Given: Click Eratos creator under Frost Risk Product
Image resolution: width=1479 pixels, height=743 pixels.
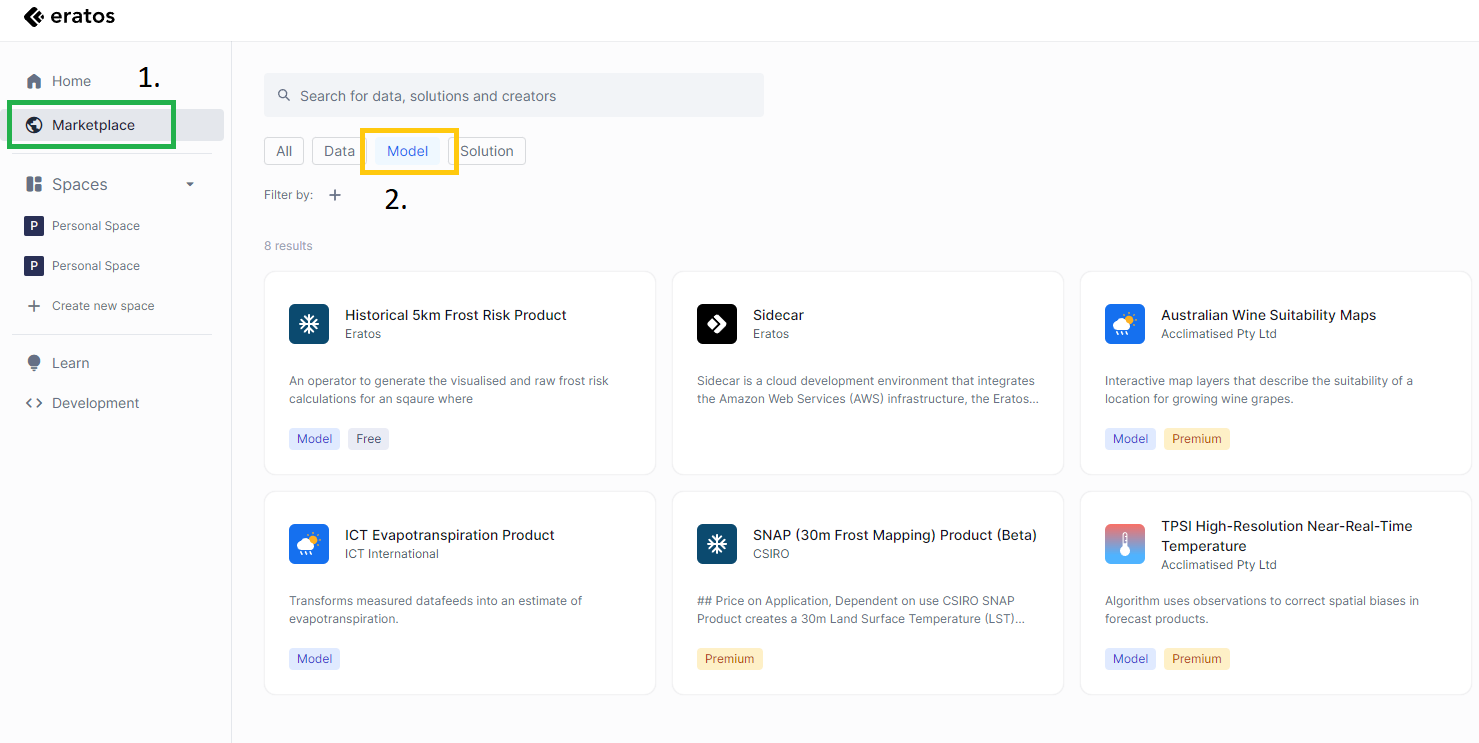Looking at the screenshot, I should [x=363, y=334].
